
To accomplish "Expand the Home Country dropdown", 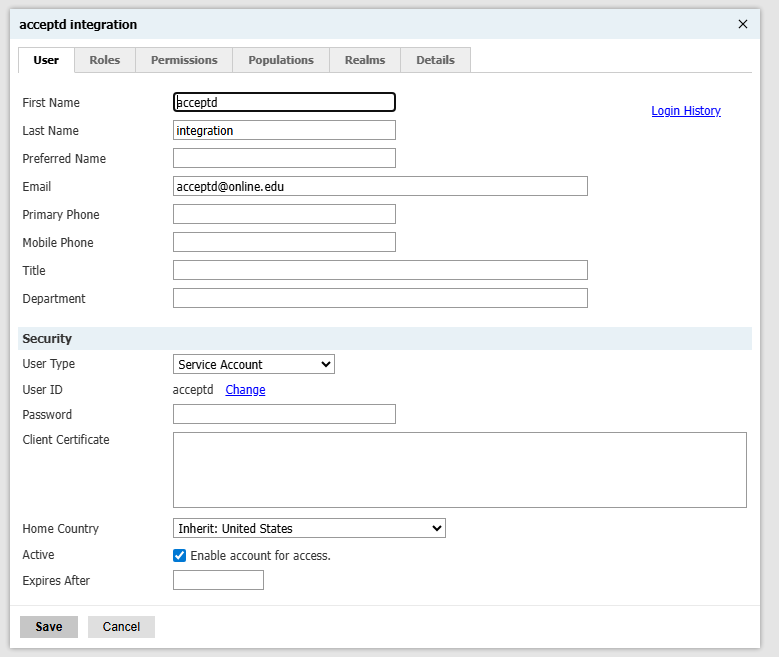I will coord(309,528).
